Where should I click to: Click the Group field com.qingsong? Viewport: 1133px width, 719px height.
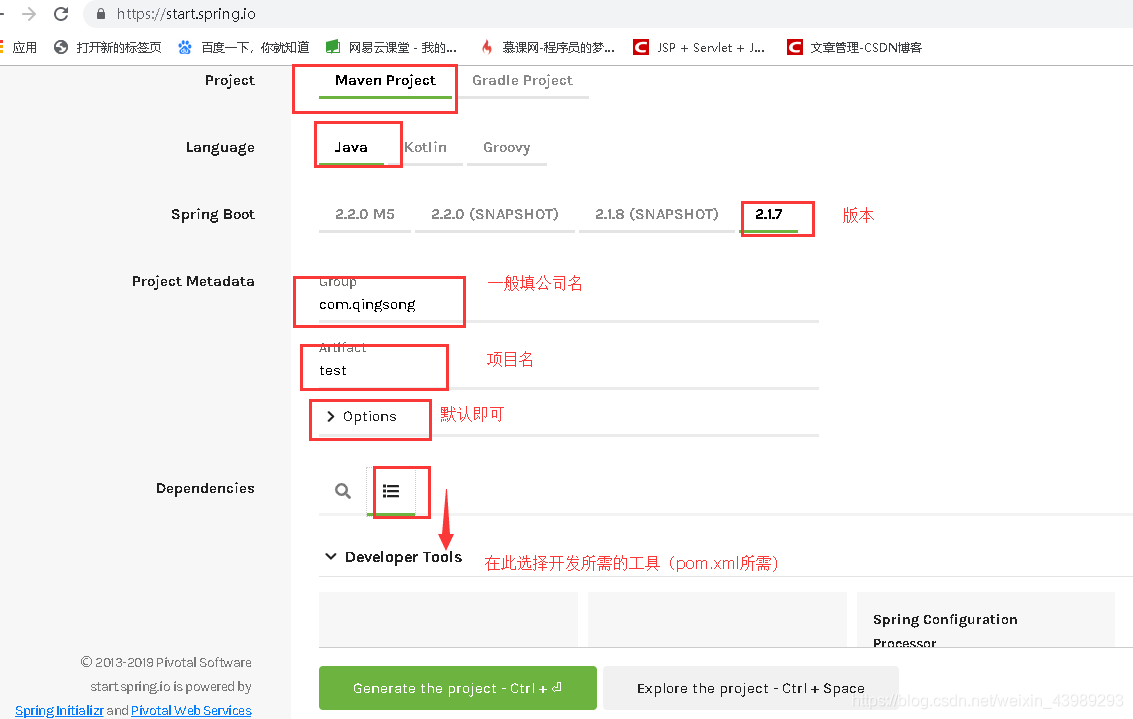pyautogui.click(x=569, y=304)
